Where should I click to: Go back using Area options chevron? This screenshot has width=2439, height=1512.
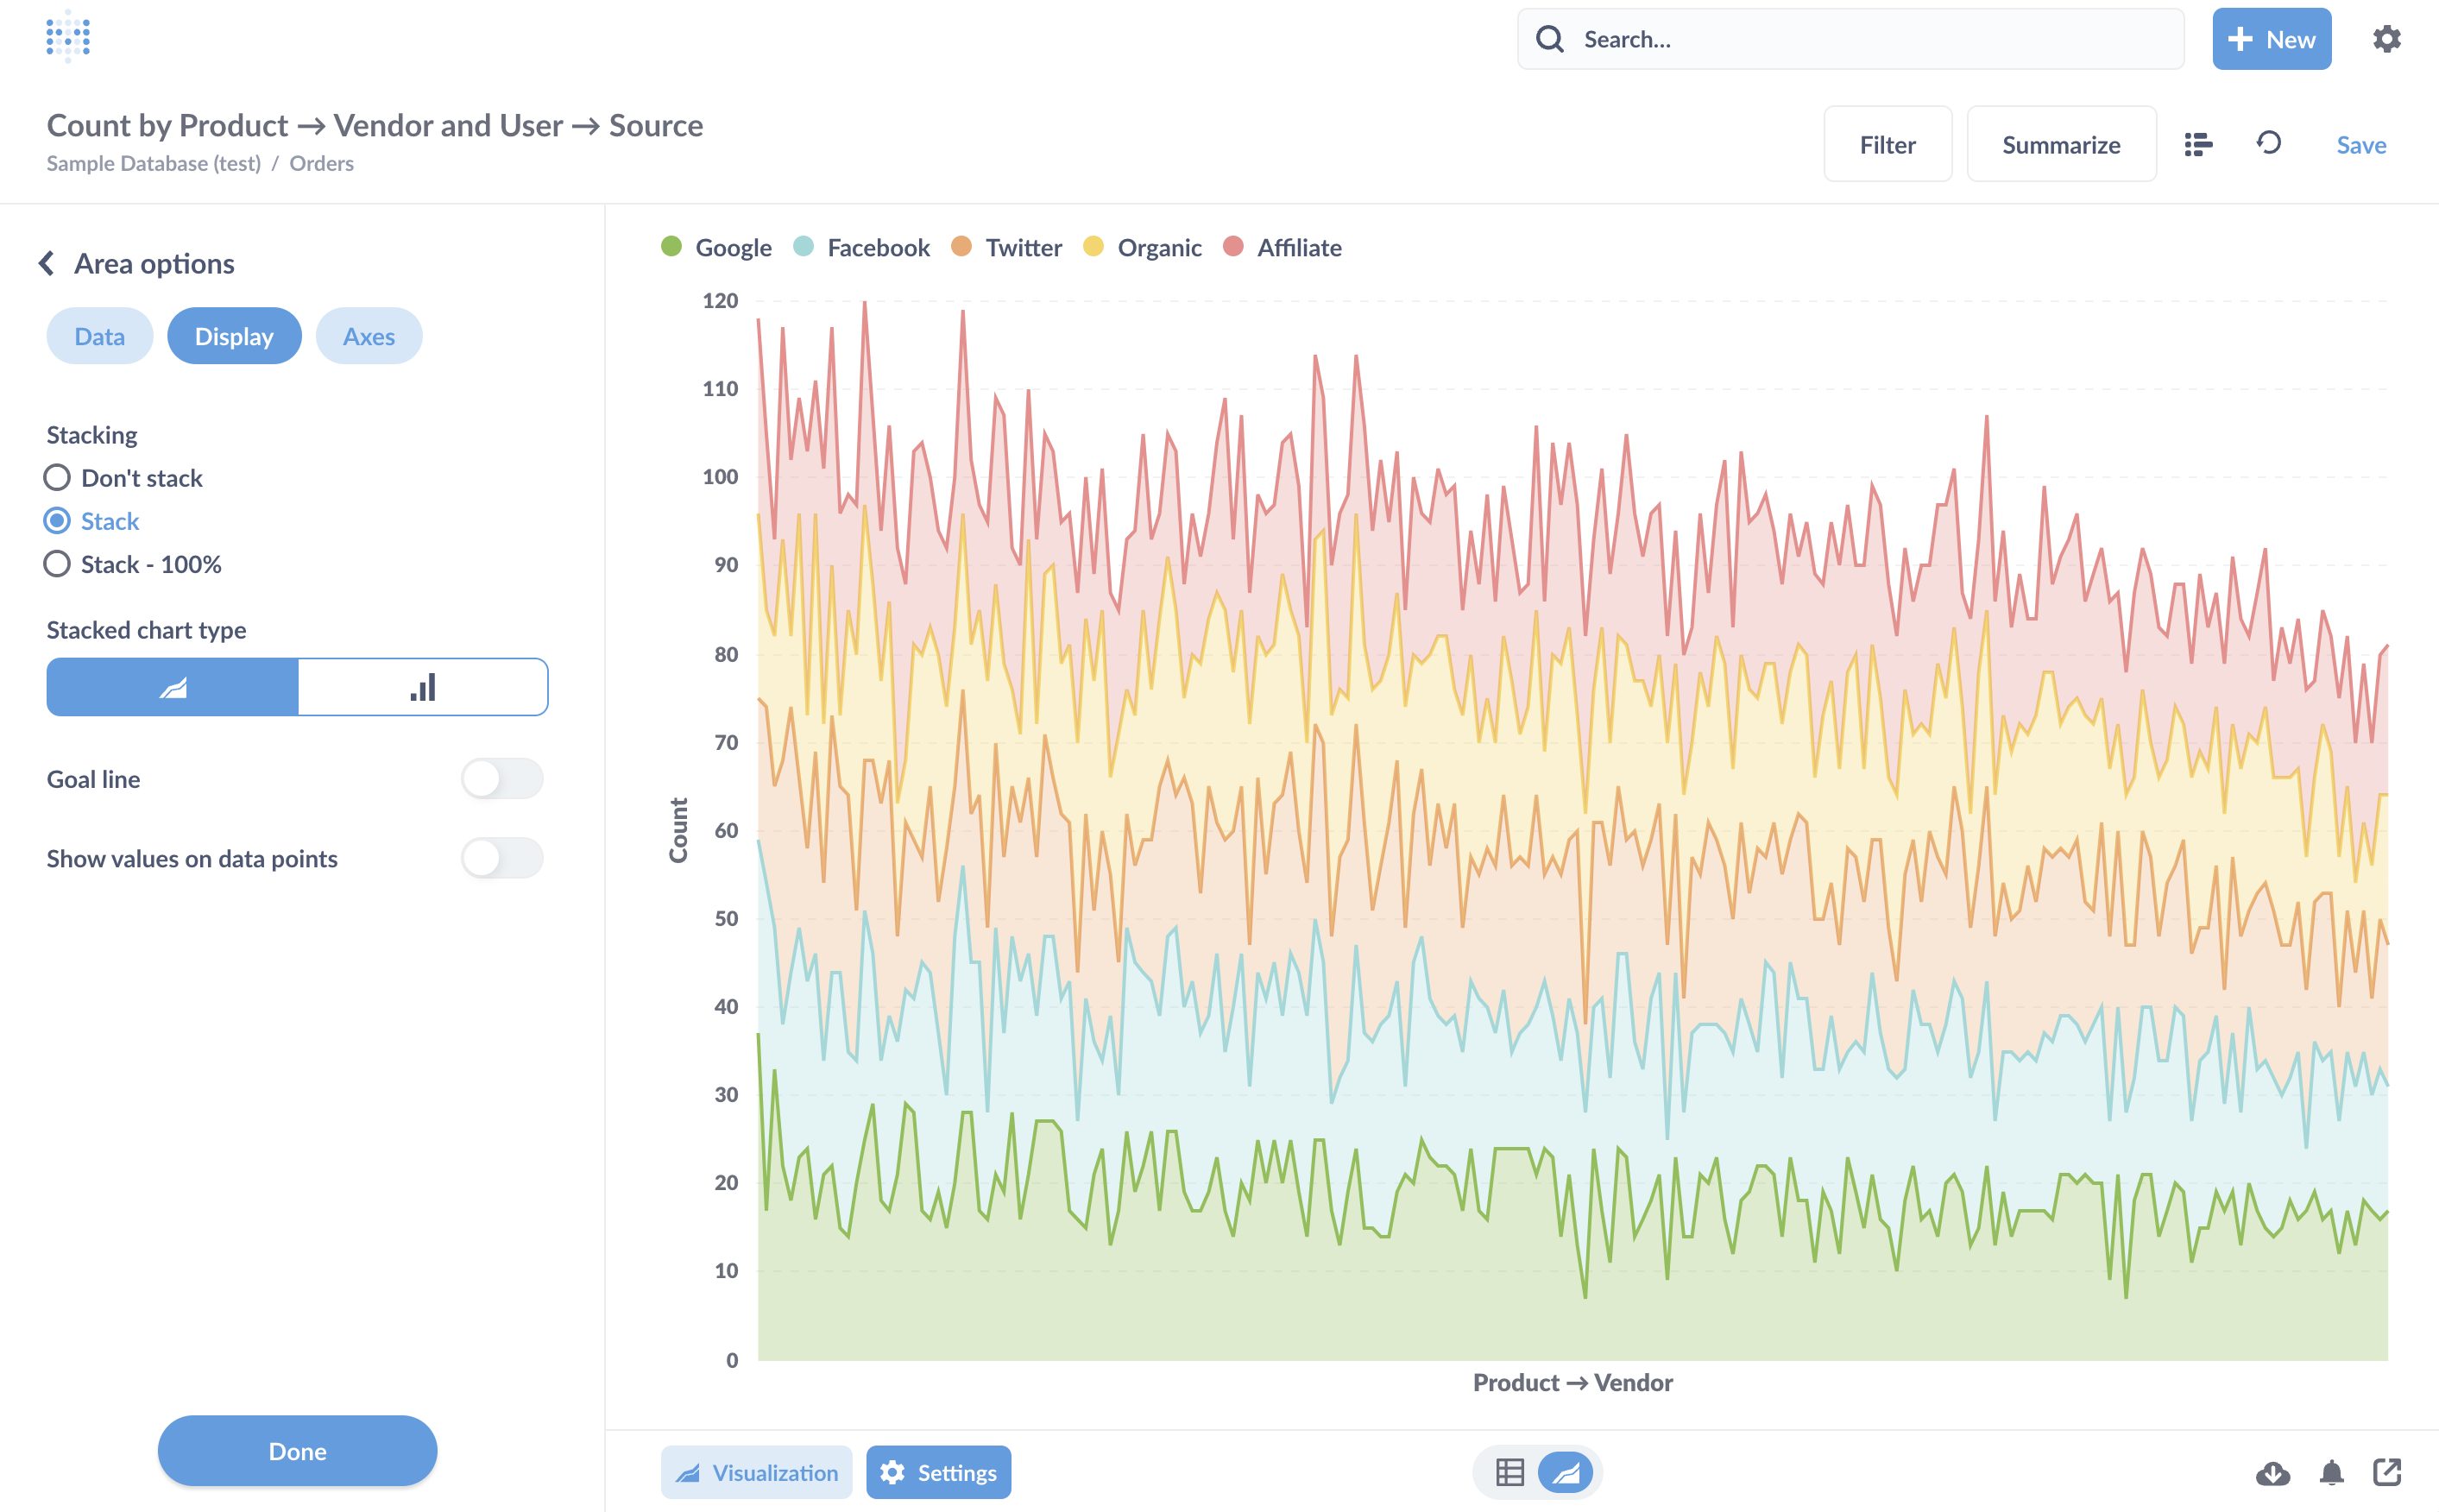(x=46, y=263)
